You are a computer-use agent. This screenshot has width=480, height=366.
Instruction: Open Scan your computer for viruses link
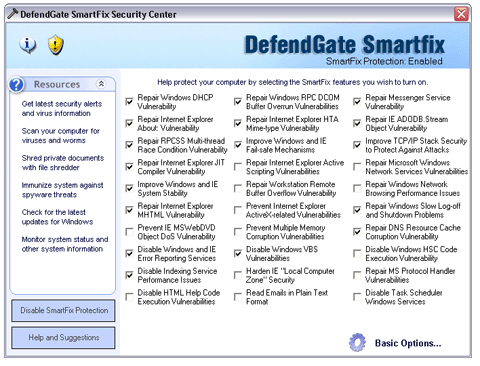[x=61, y=136]
